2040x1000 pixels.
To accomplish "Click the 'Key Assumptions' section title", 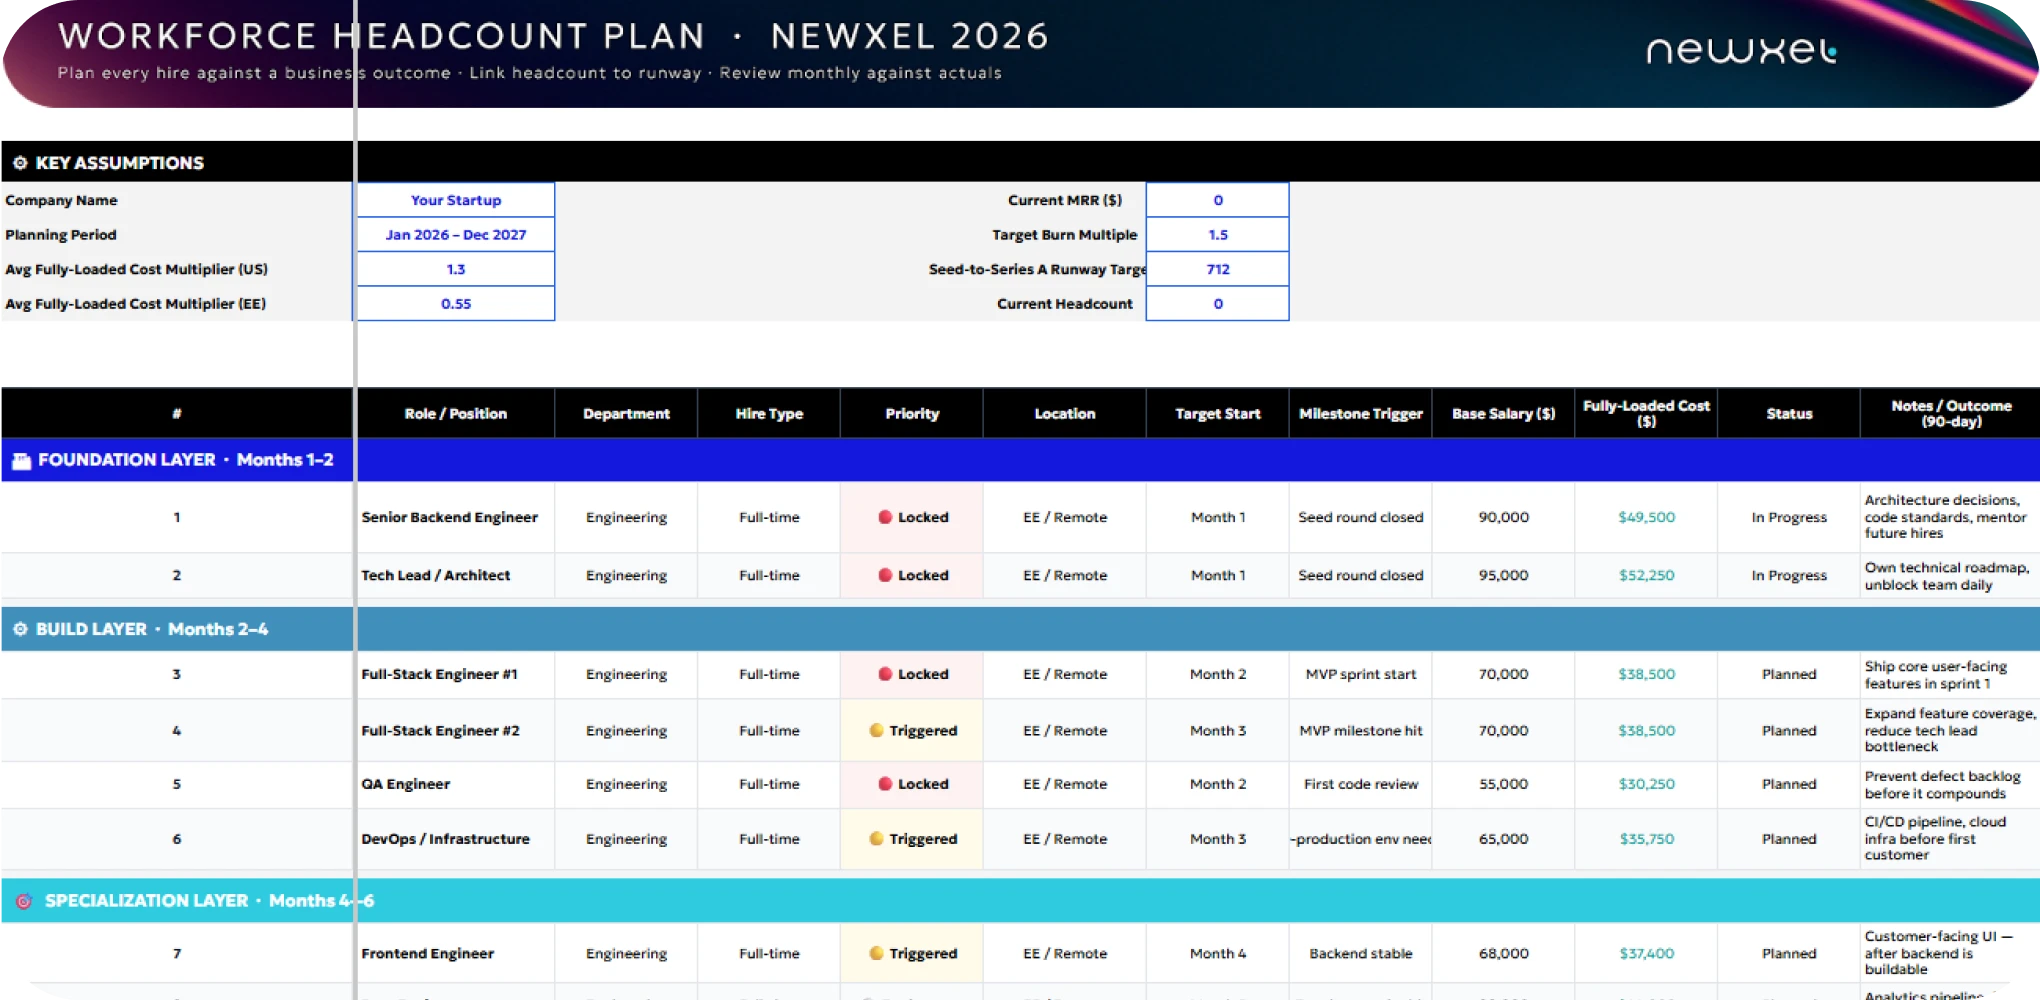I will click(x=120, y=163).
